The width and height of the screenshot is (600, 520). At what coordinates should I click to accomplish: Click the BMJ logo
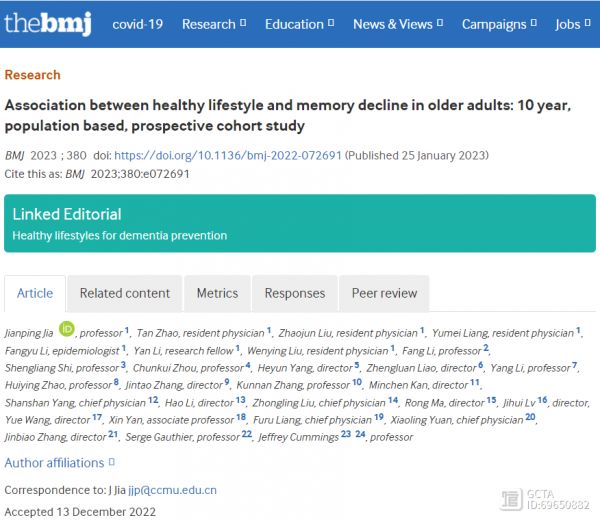tap(48, 23)
